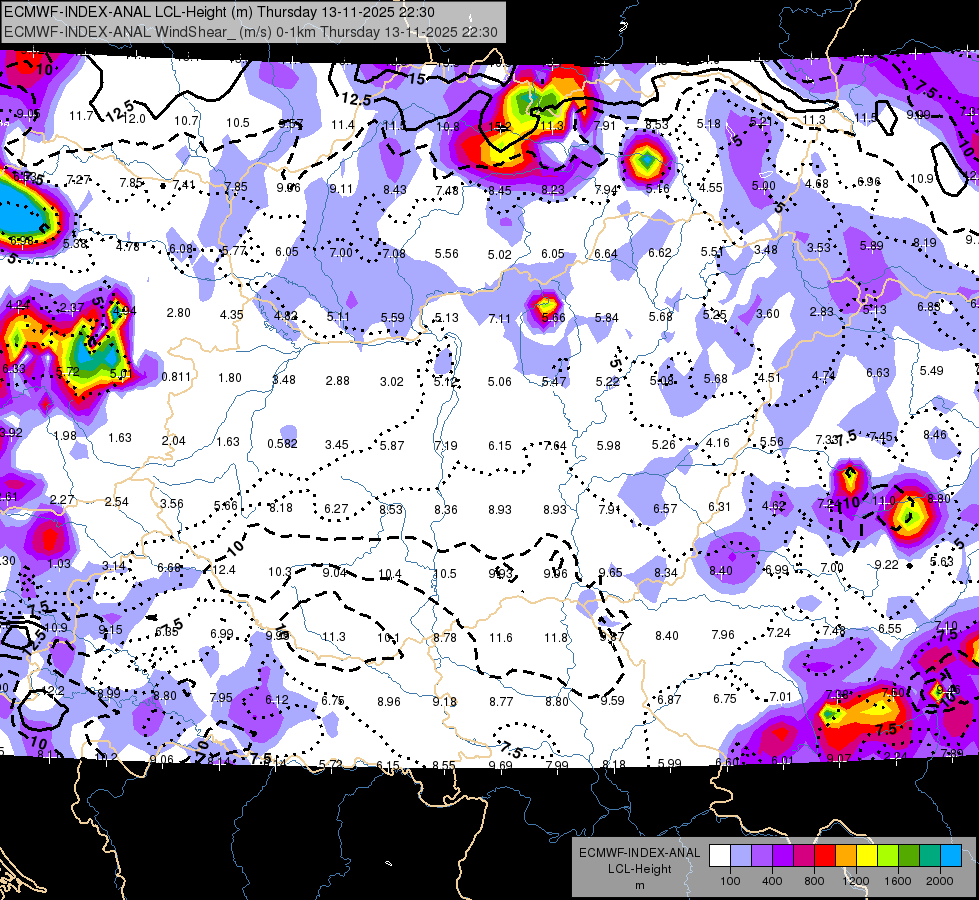Click the wind shear value "3.02"

pyautogui.click(x=391, y=382)
